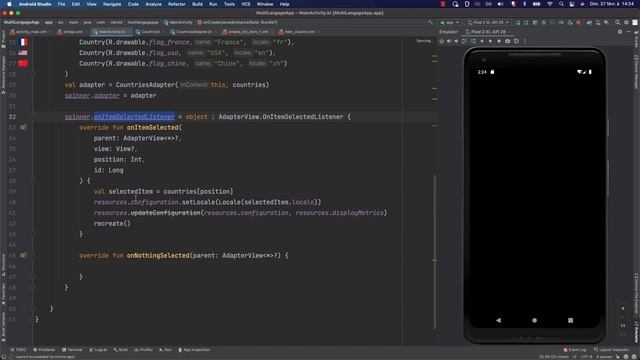Open the Build menu
Image resolution: width=640 pixels, height=360 pixels.
(x=198, y=4)
